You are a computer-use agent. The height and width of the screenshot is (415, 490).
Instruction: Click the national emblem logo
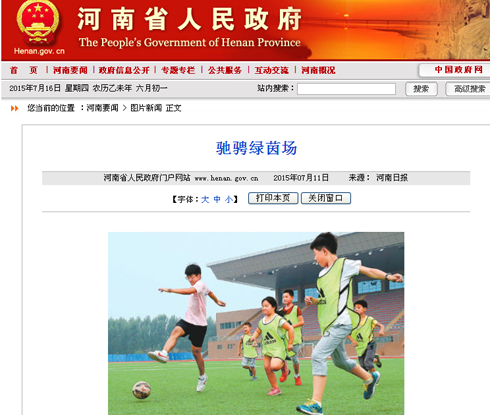[x=38, y=23]
